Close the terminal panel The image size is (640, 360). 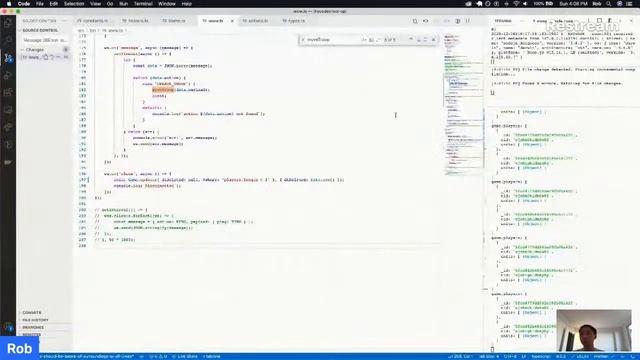[x=631, y=20]
